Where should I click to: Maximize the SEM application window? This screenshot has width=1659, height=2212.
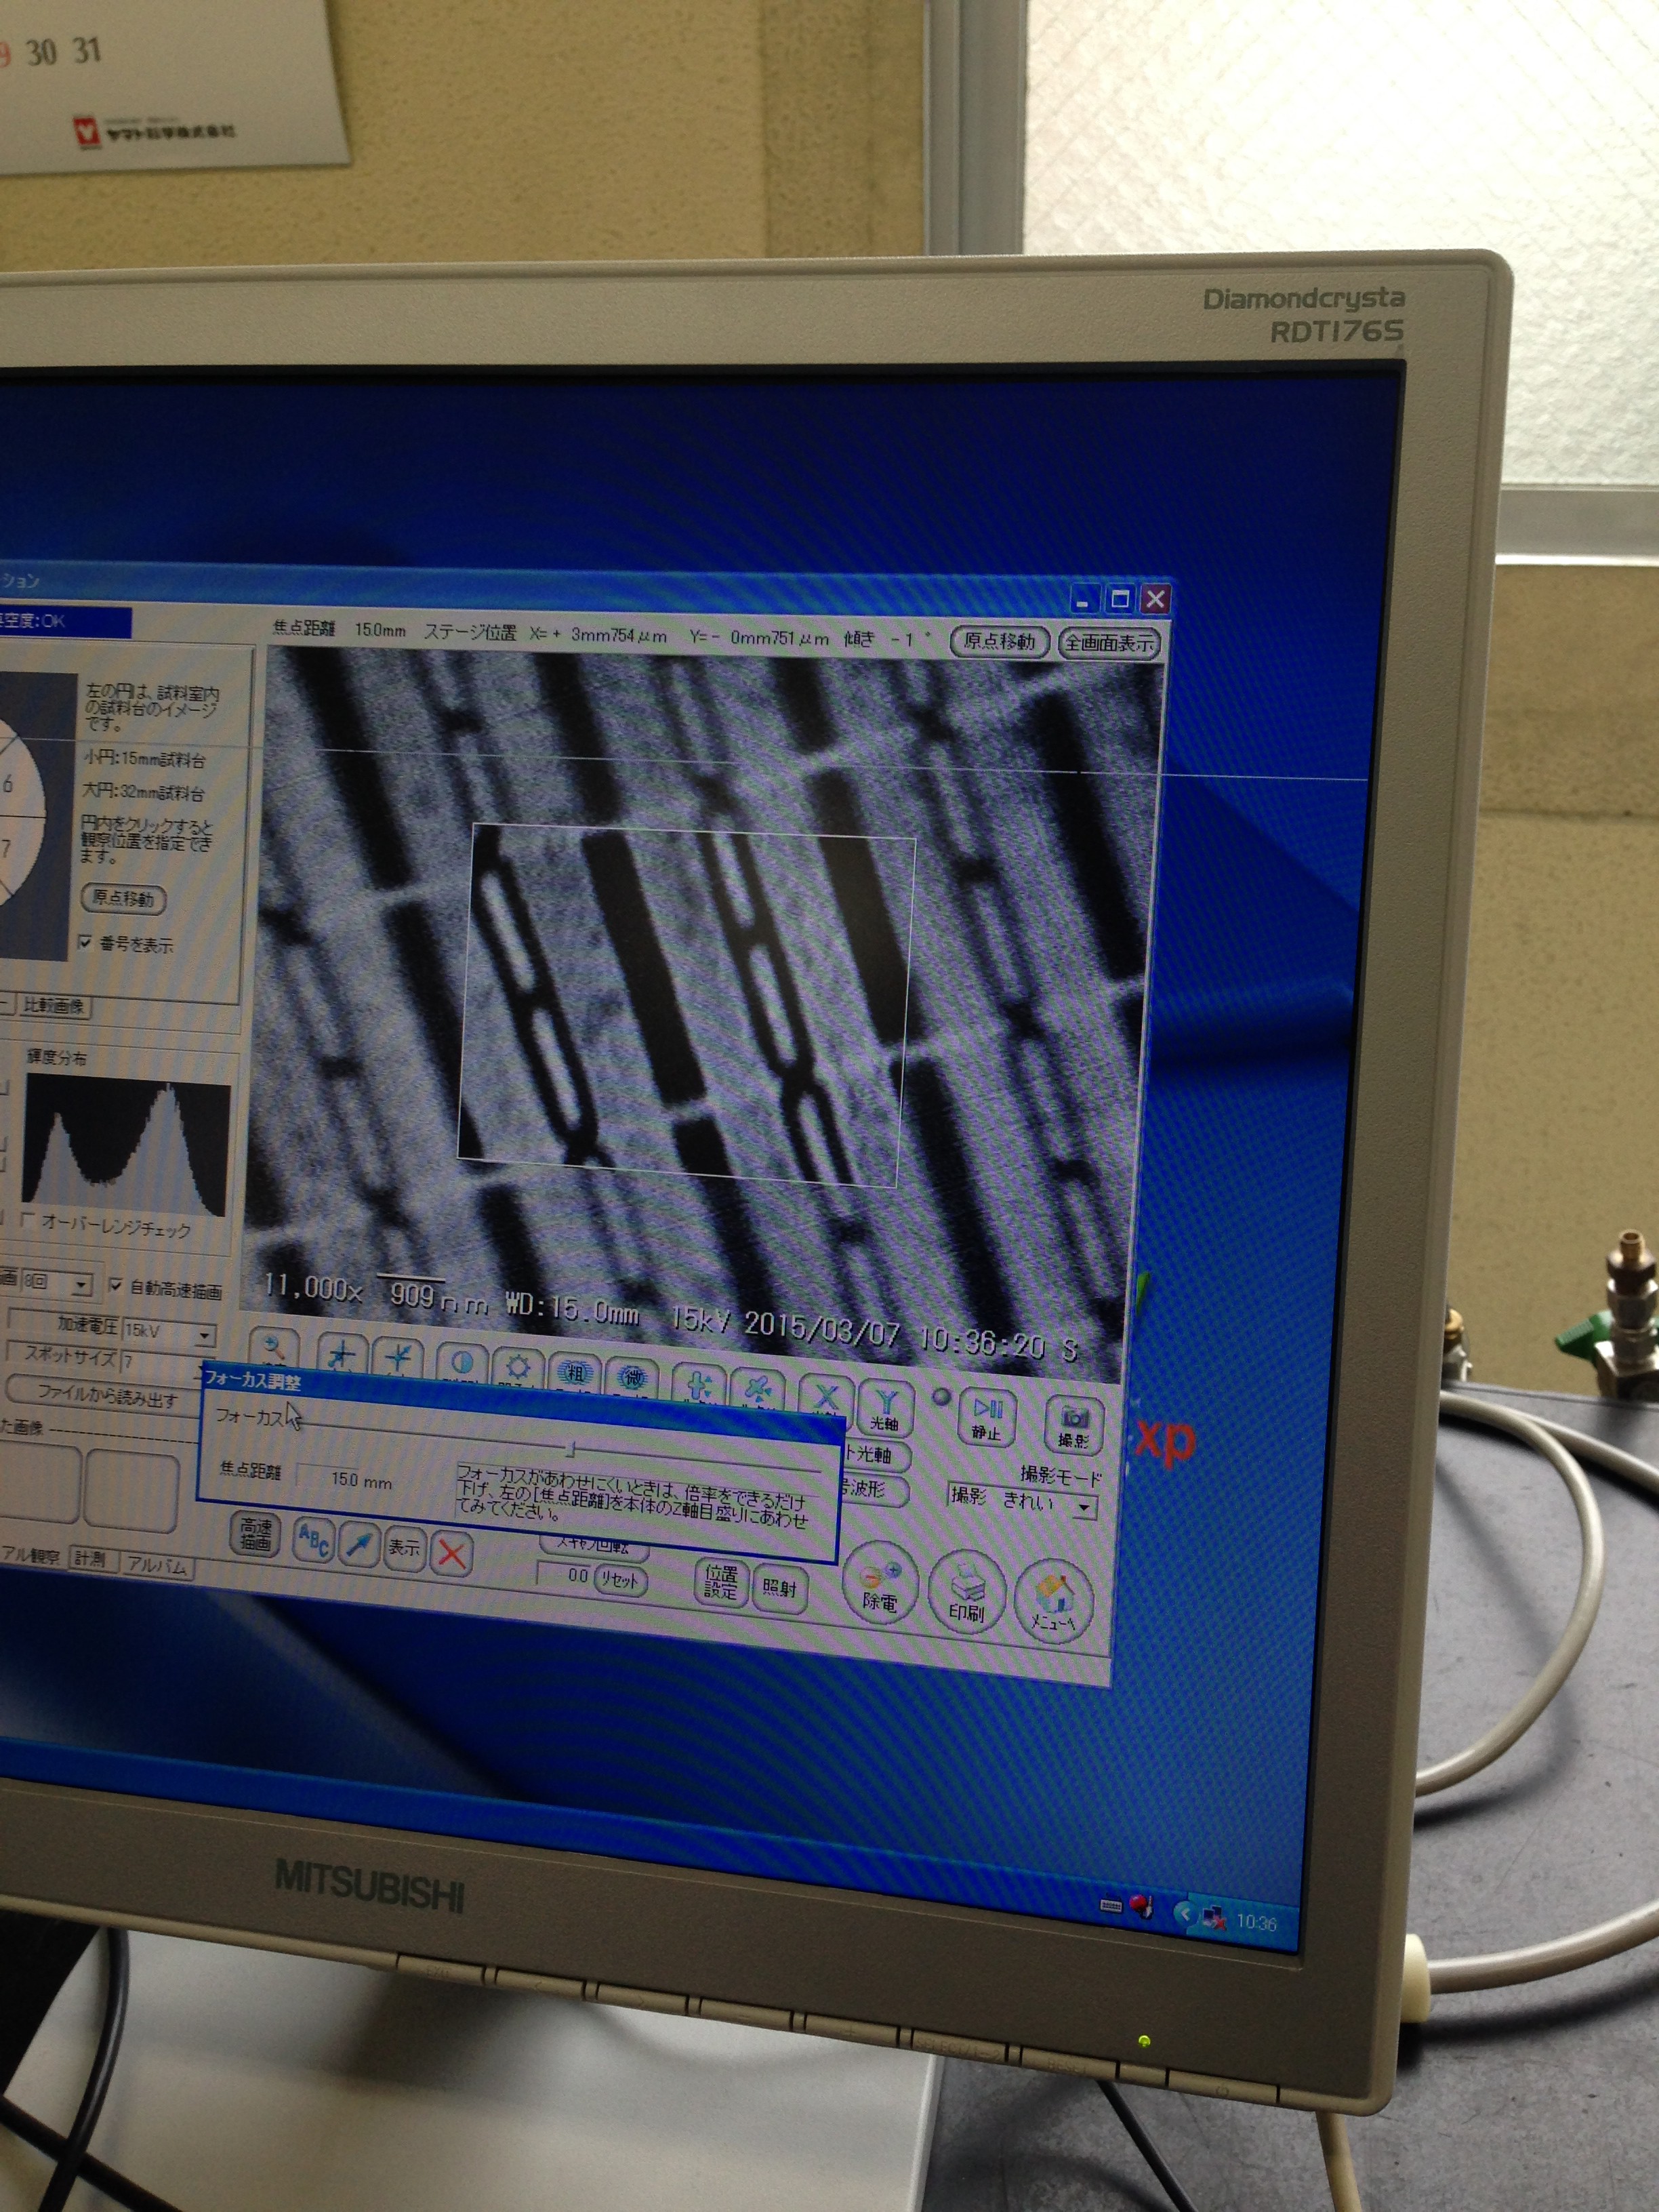(1120, 598)
